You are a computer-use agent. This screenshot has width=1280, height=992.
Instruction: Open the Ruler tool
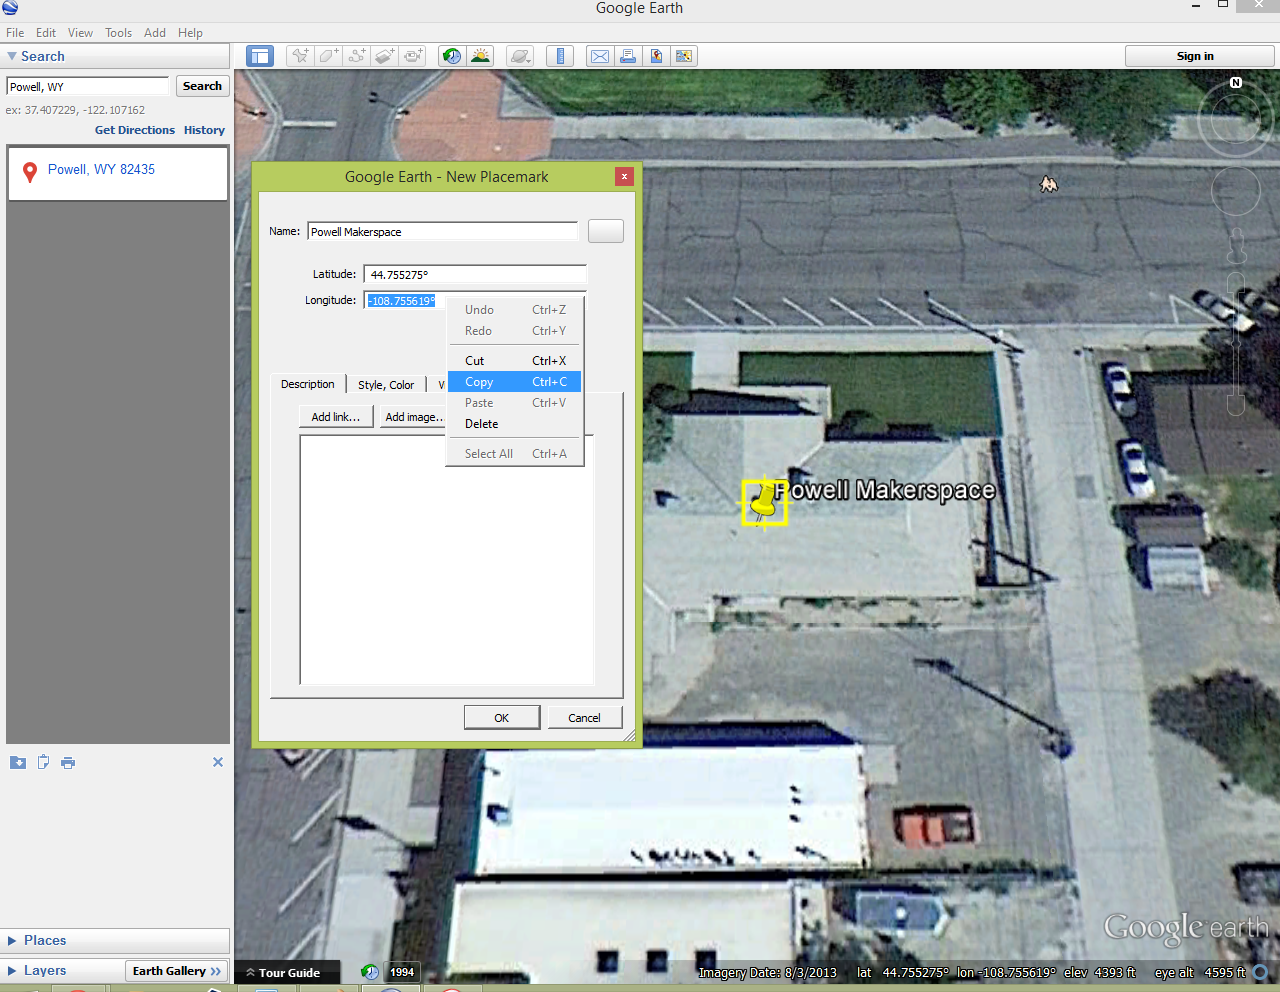pyautogui.click(x=560, y=56)
